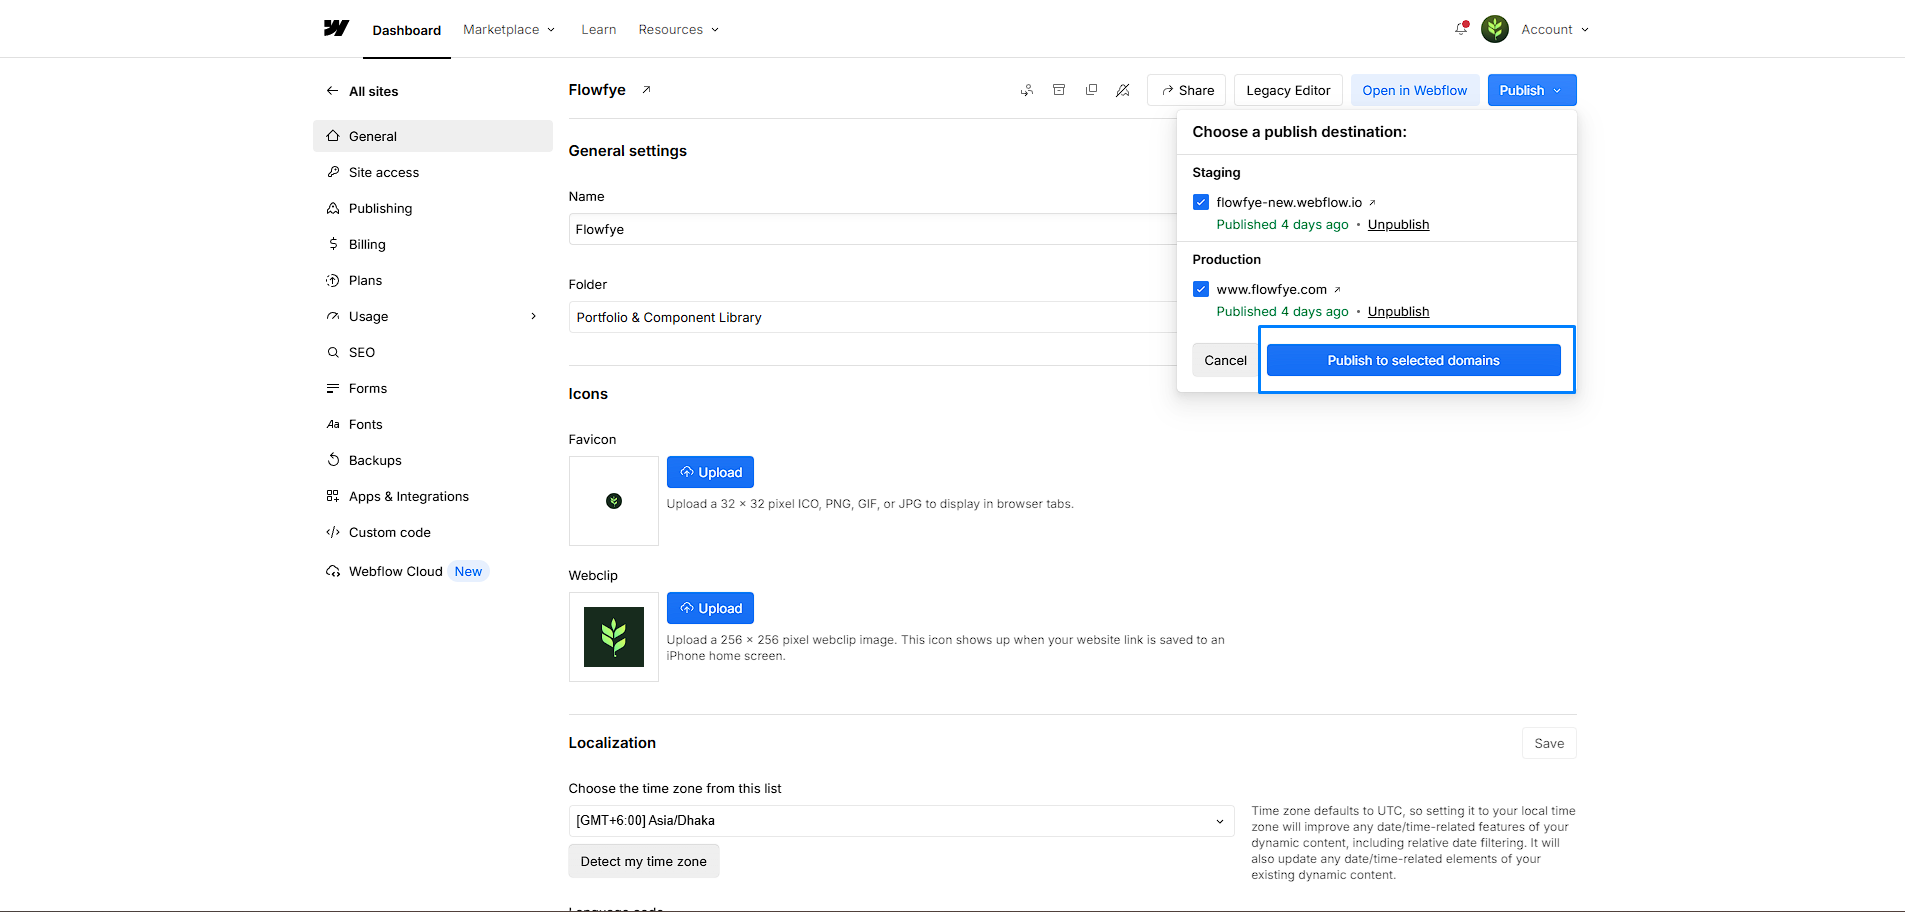Open the Account dropdown
Image resolution: width=1905 pixels, height=912 pixels.
(1555, 29)
